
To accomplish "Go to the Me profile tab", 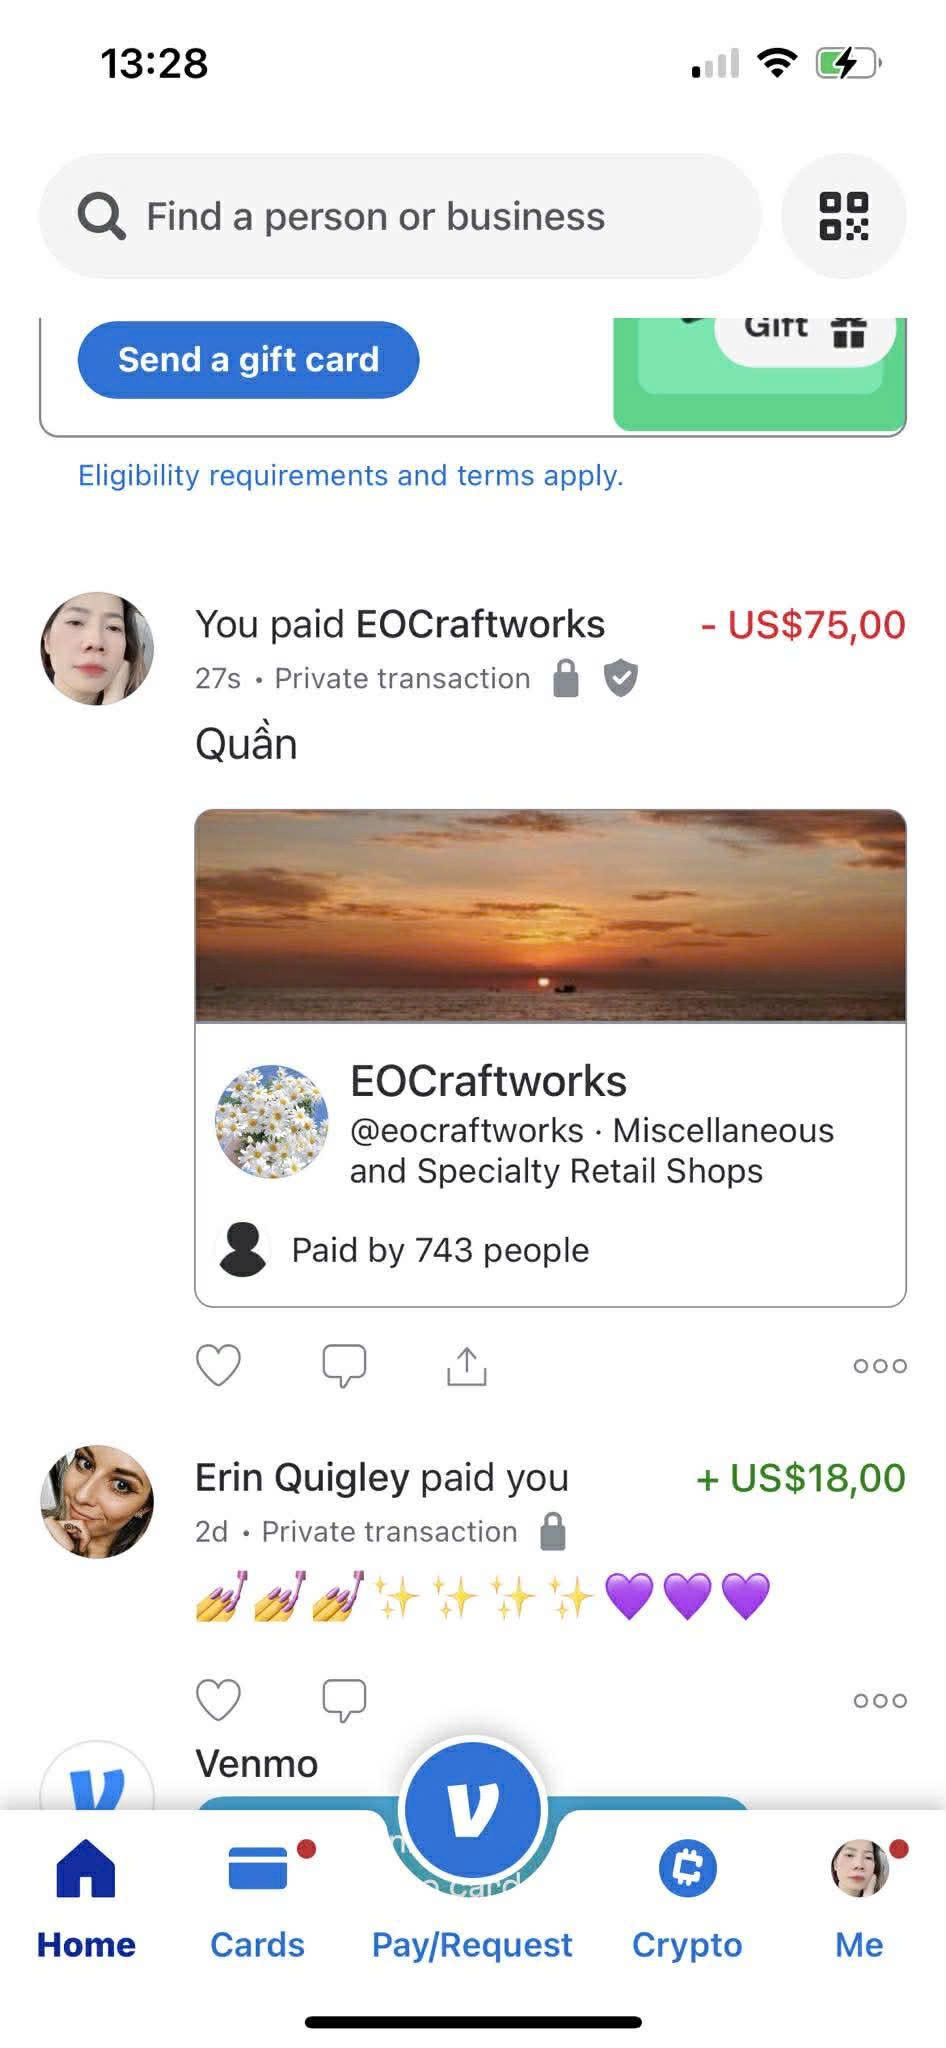I will tap(860, 1900).
